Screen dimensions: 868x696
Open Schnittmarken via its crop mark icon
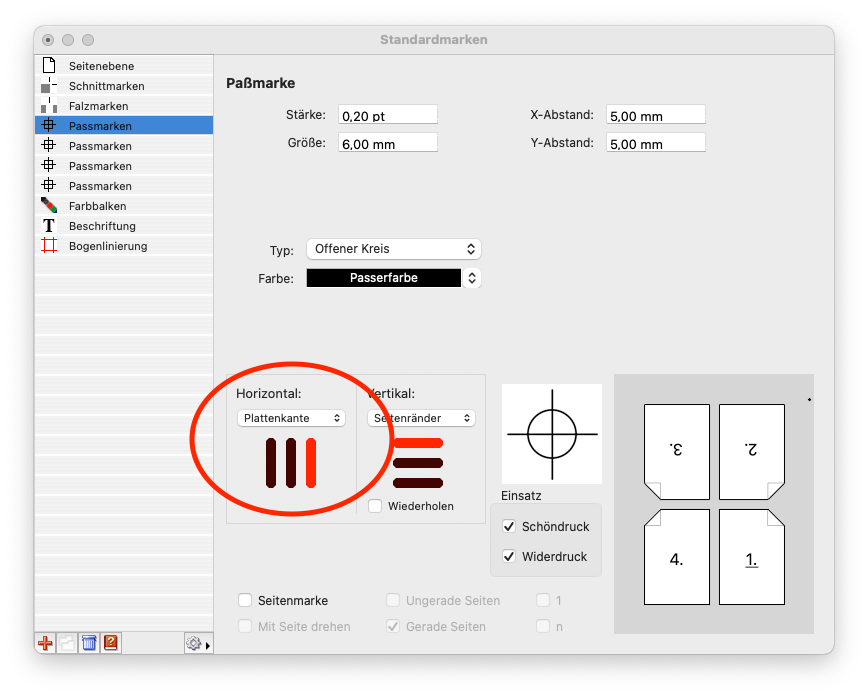[x=49, y=86]
